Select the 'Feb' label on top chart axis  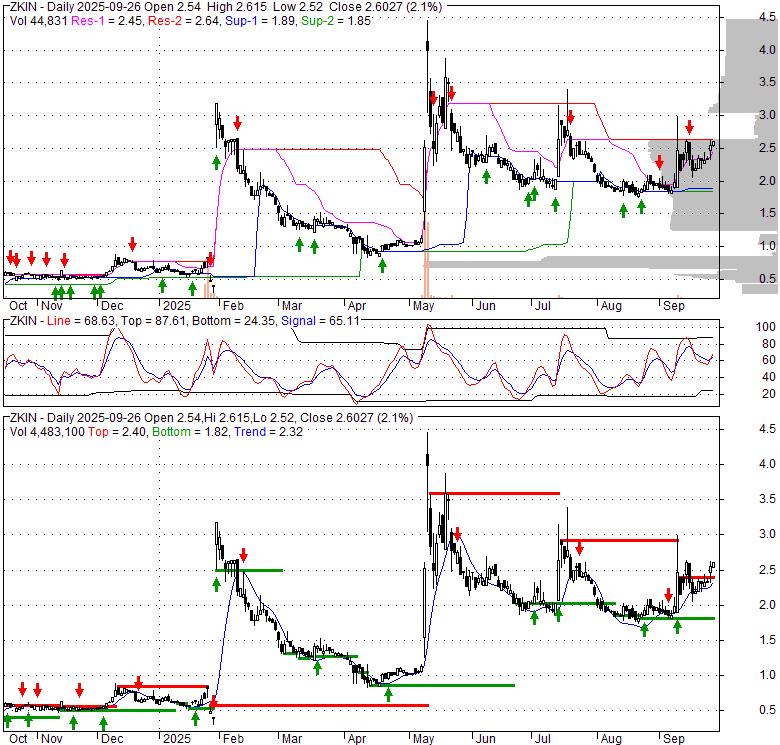pyautogui.click(x=233, y=306)
